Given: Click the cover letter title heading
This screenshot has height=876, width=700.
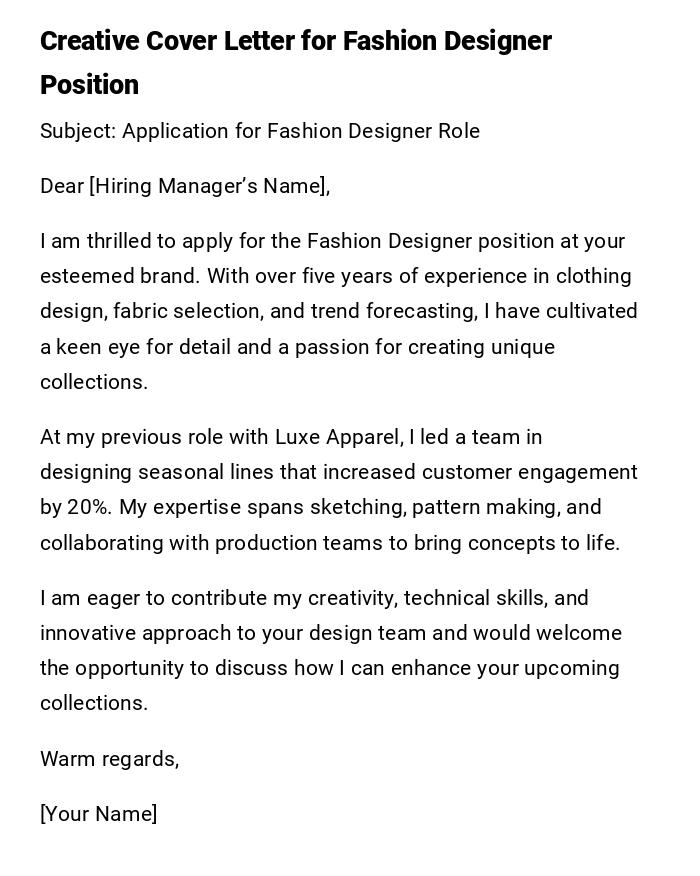Looking at the screenshot, I should (x=296, y=62).
